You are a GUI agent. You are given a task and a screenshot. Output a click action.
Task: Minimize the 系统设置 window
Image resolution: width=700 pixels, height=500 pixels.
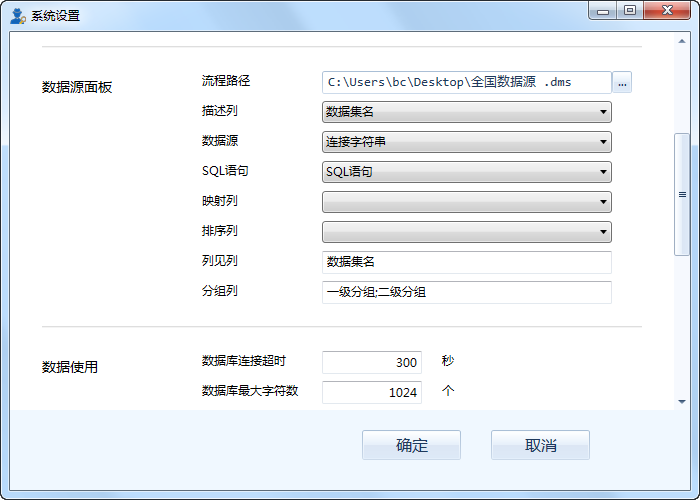click(603, 11)
